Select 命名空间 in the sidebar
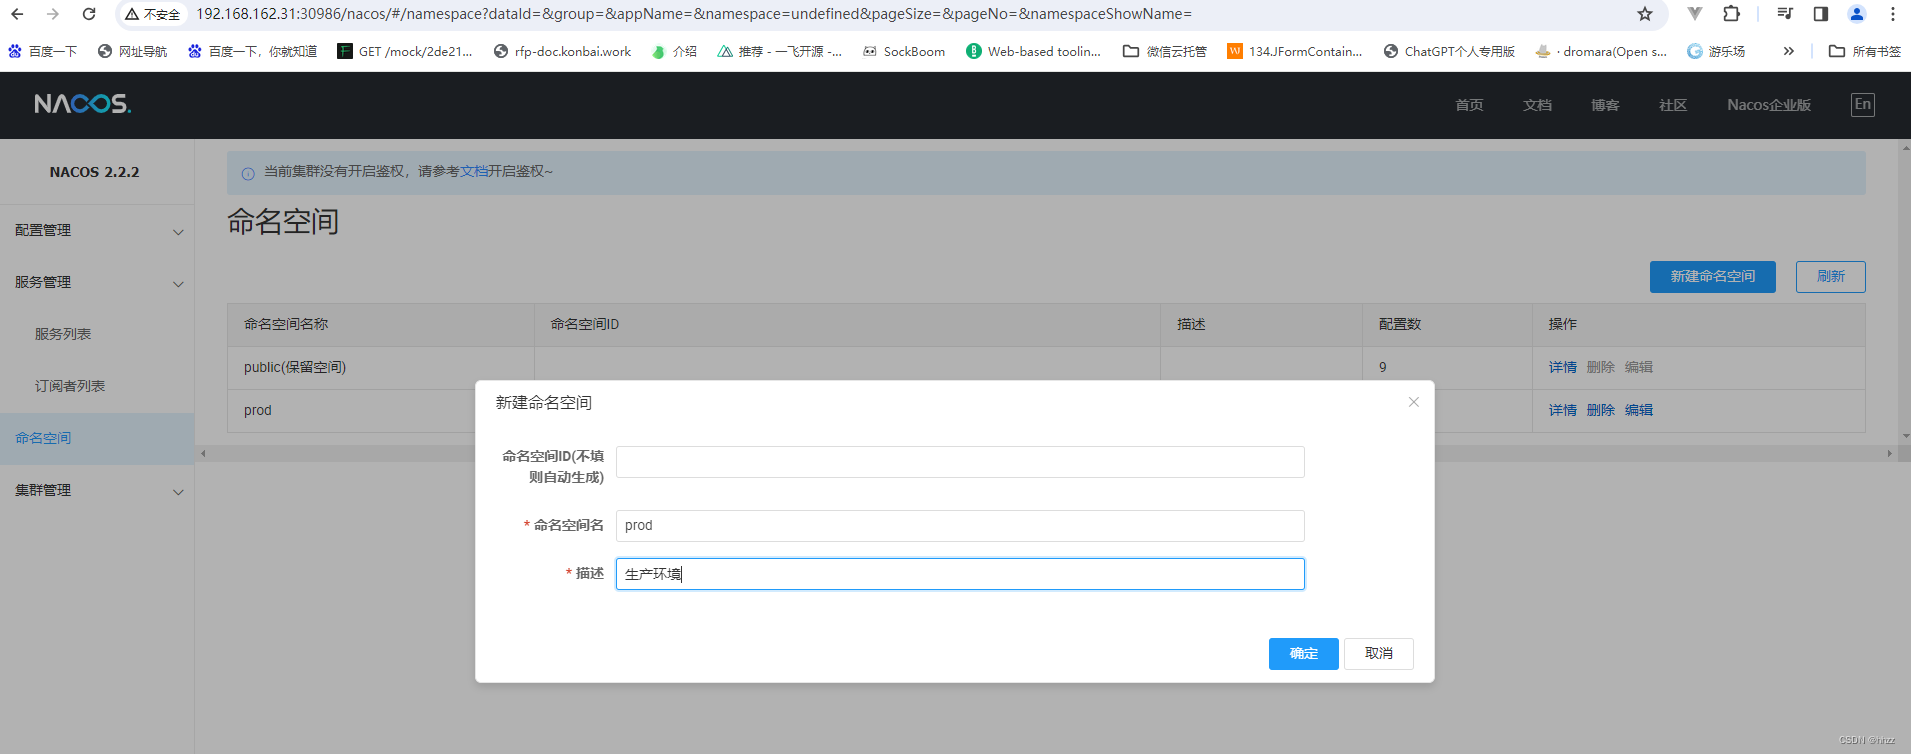 (x=97, y=439)
